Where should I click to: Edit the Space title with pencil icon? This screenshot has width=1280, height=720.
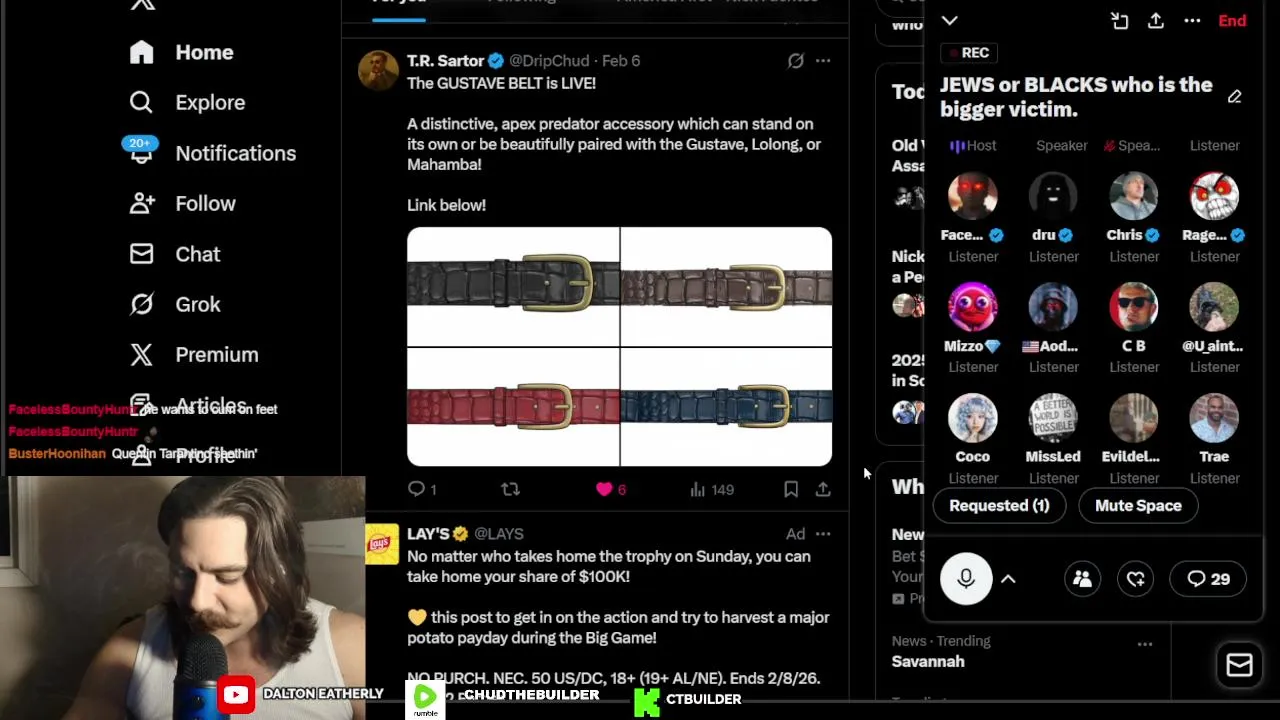[x=1235, y=97]
